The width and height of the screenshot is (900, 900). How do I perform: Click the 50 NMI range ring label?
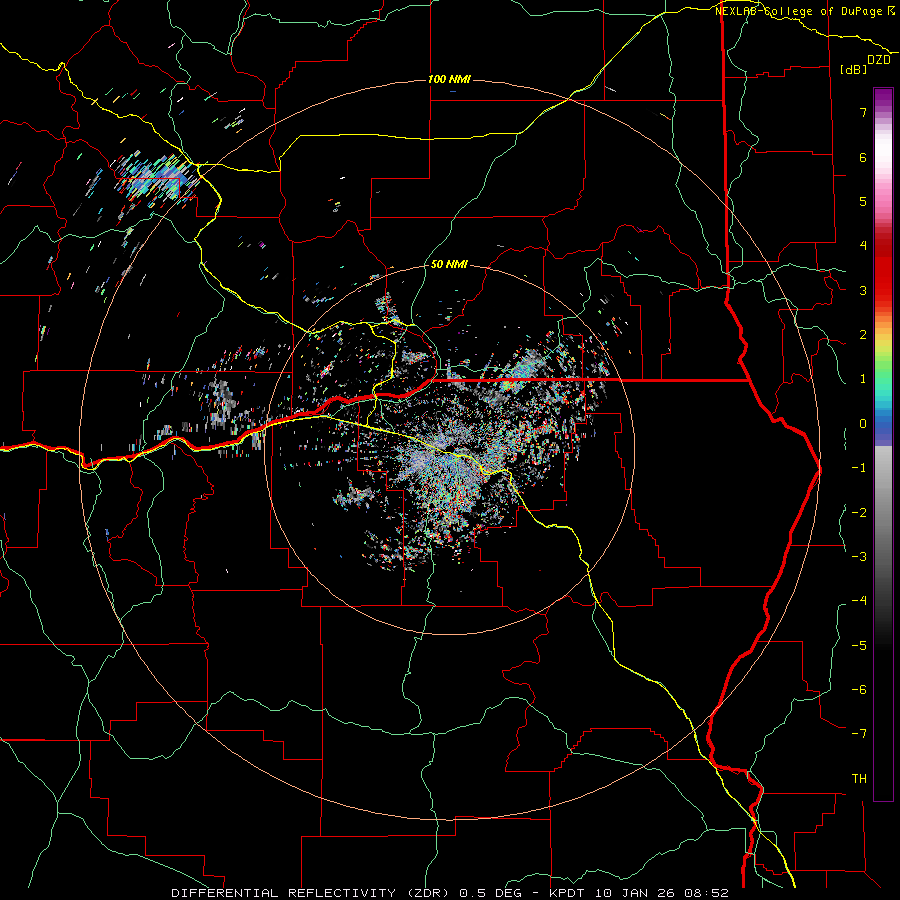[449, 264]
